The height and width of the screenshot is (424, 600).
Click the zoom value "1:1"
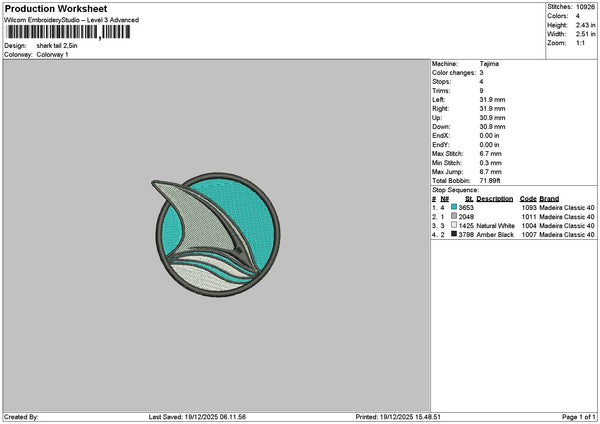click(x=580, y=43)
